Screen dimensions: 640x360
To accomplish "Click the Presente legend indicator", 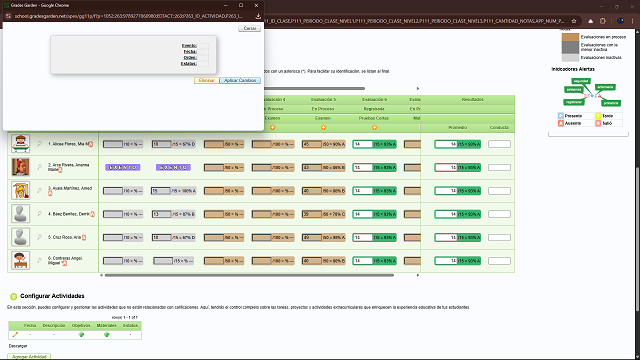I will (x=560, y=116).
